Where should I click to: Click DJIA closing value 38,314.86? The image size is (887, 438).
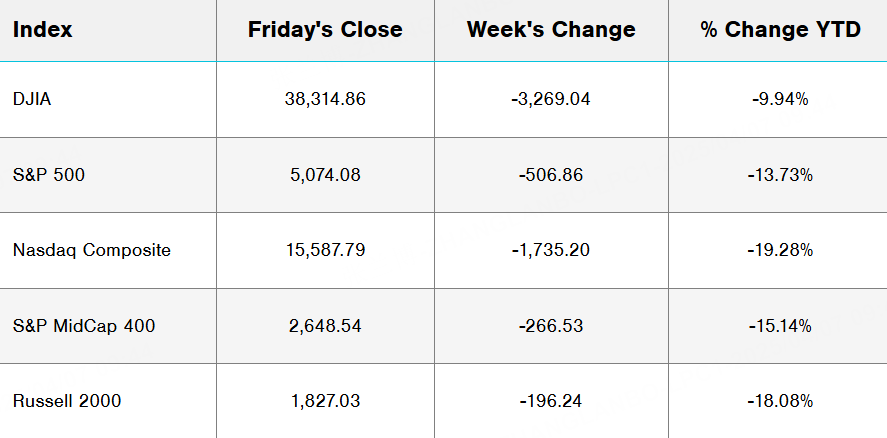tap(325, 99)
